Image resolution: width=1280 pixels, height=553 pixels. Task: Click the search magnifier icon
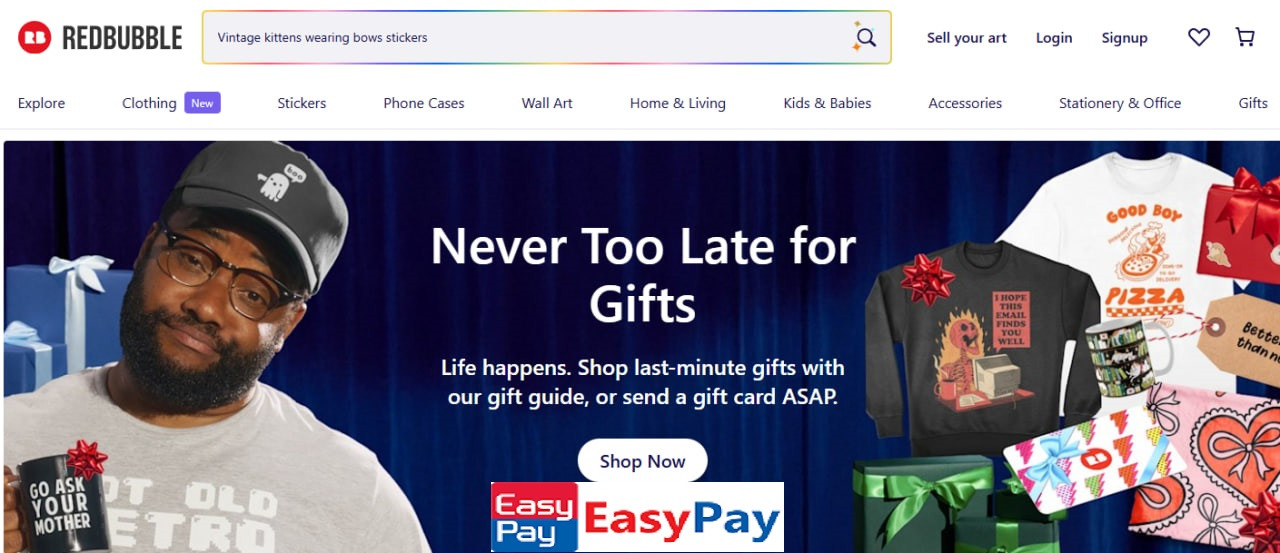865,38
